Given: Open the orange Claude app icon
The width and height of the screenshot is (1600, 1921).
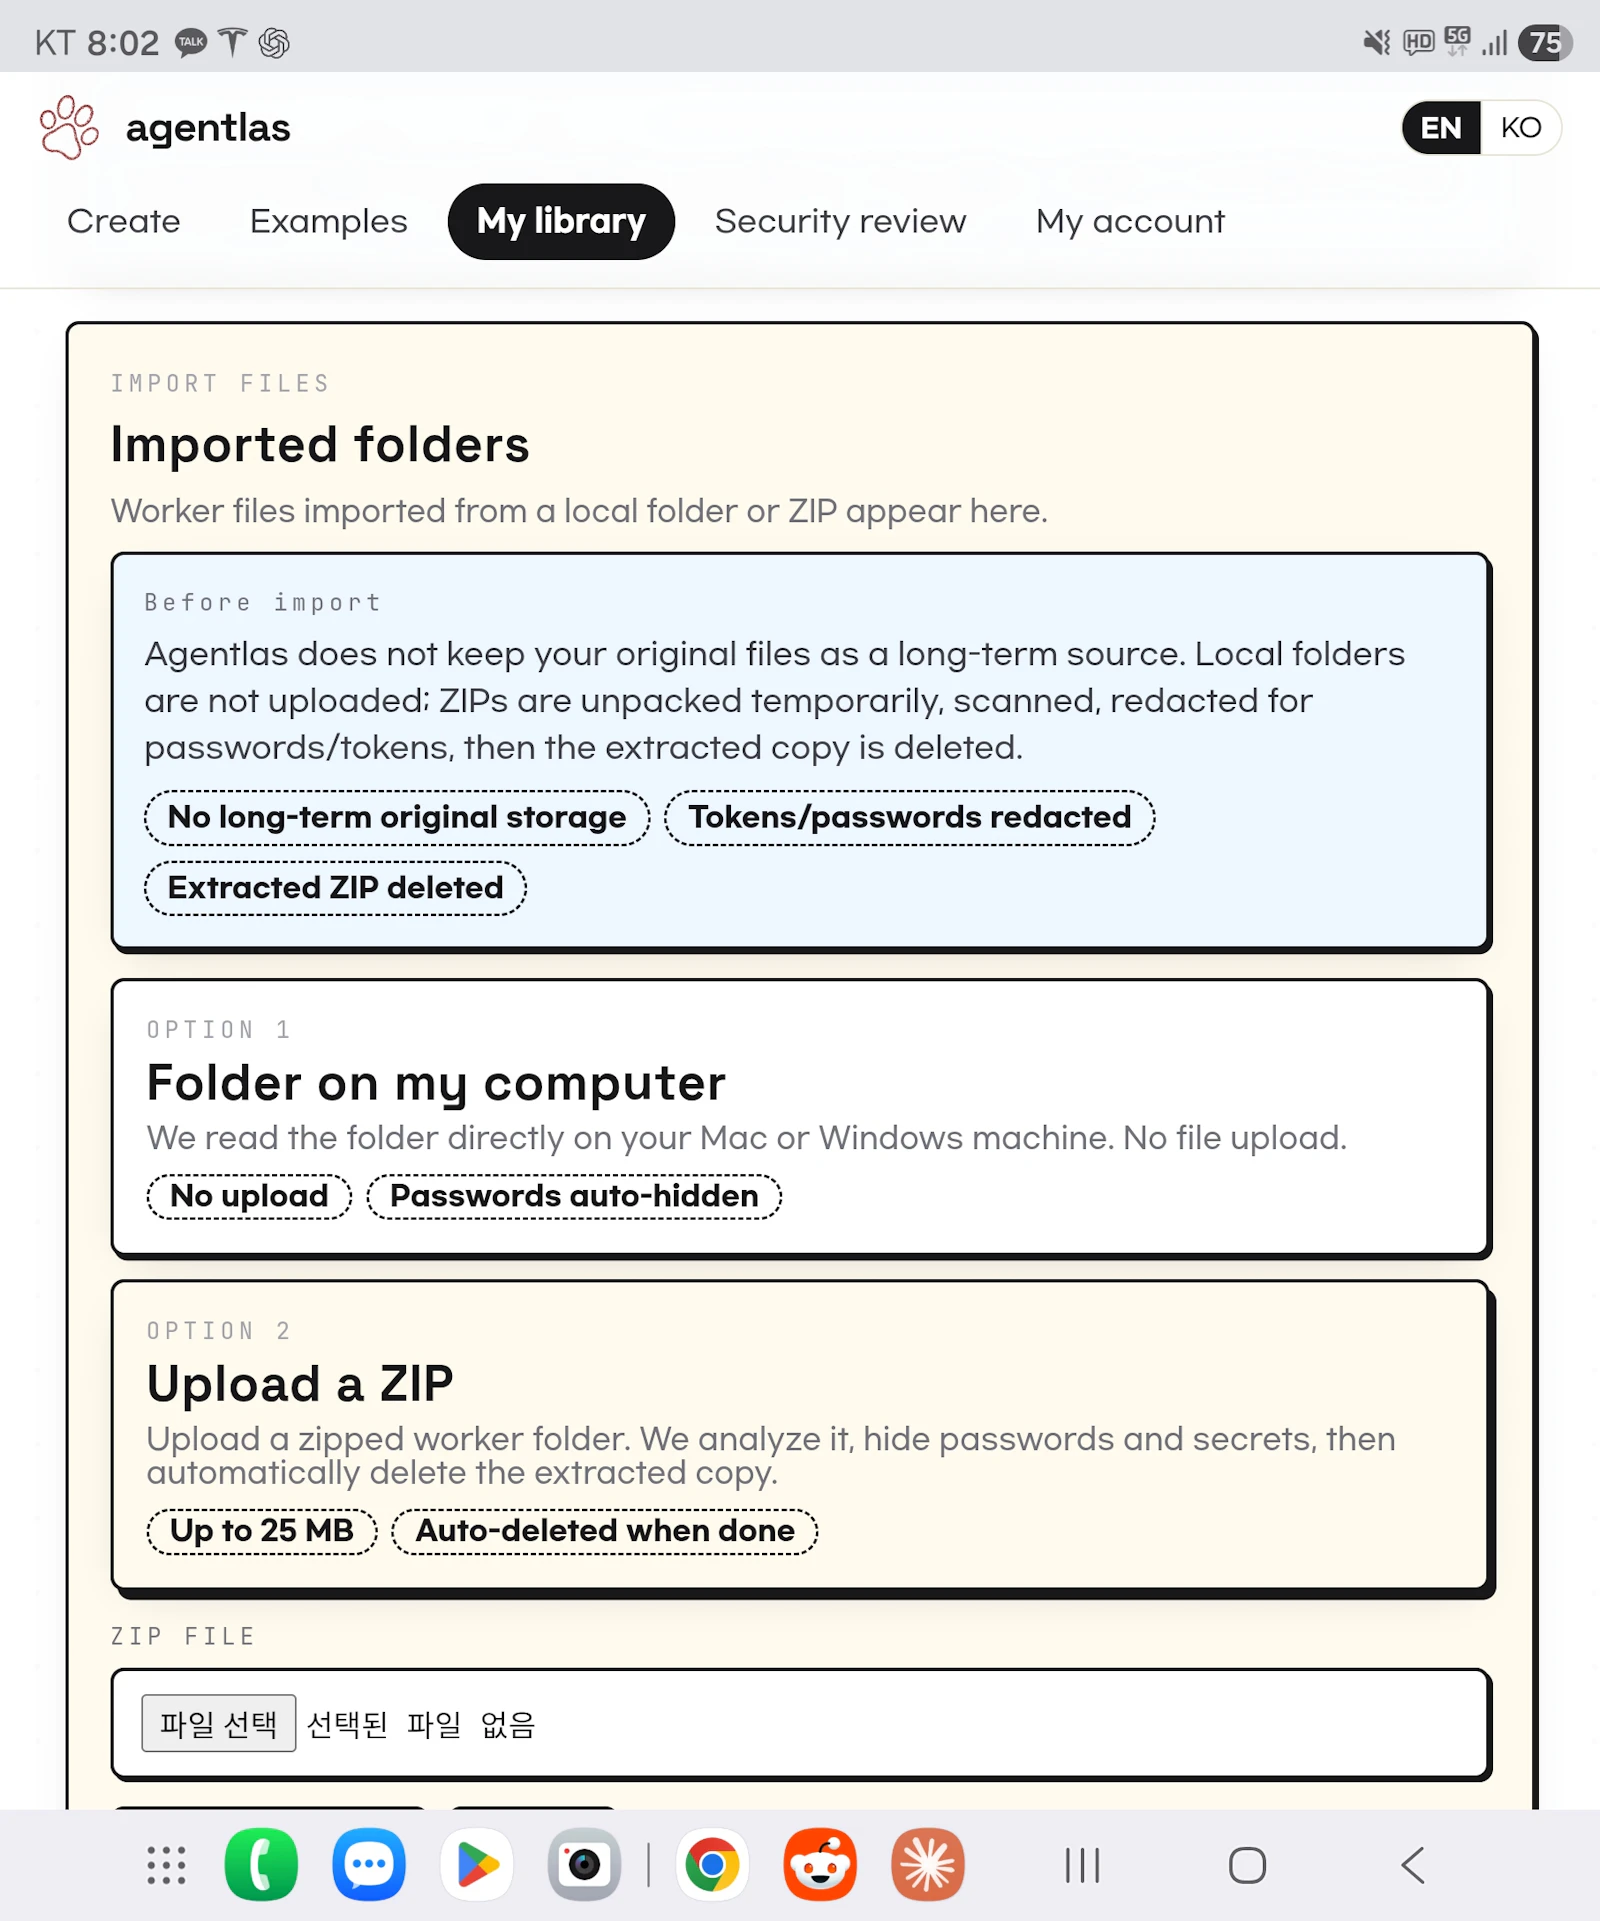Looking at the screenshot, I should (x=928, y=1865).
